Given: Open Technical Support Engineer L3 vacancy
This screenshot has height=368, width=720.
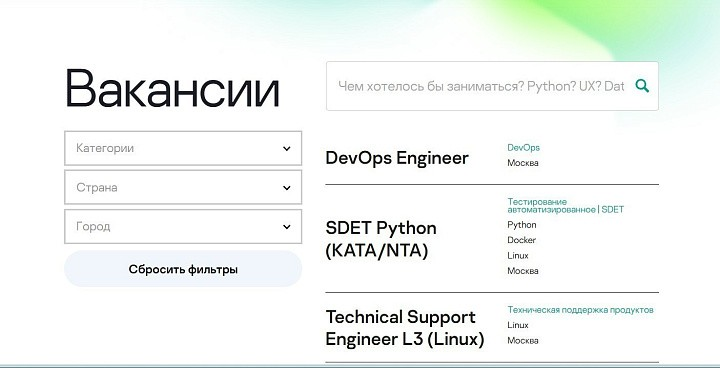Looking at the screenshot, I should (x=405, y=328).
